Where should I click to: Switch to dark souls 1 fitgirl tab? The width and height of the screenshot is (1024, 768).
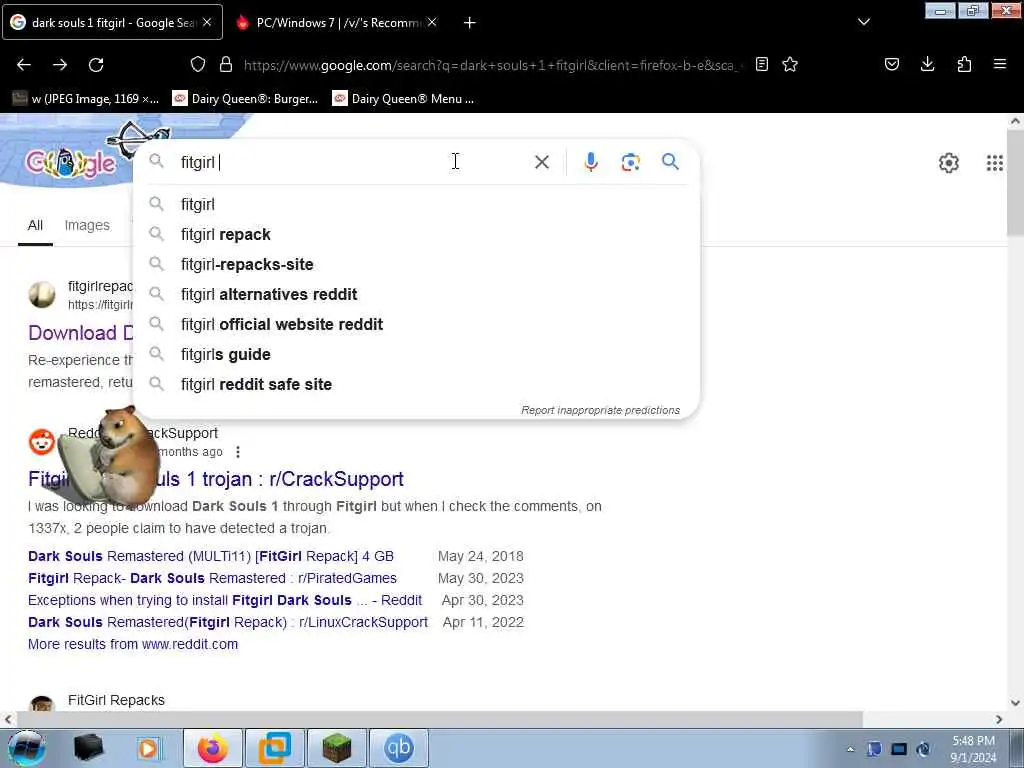(x=112, y=22)
